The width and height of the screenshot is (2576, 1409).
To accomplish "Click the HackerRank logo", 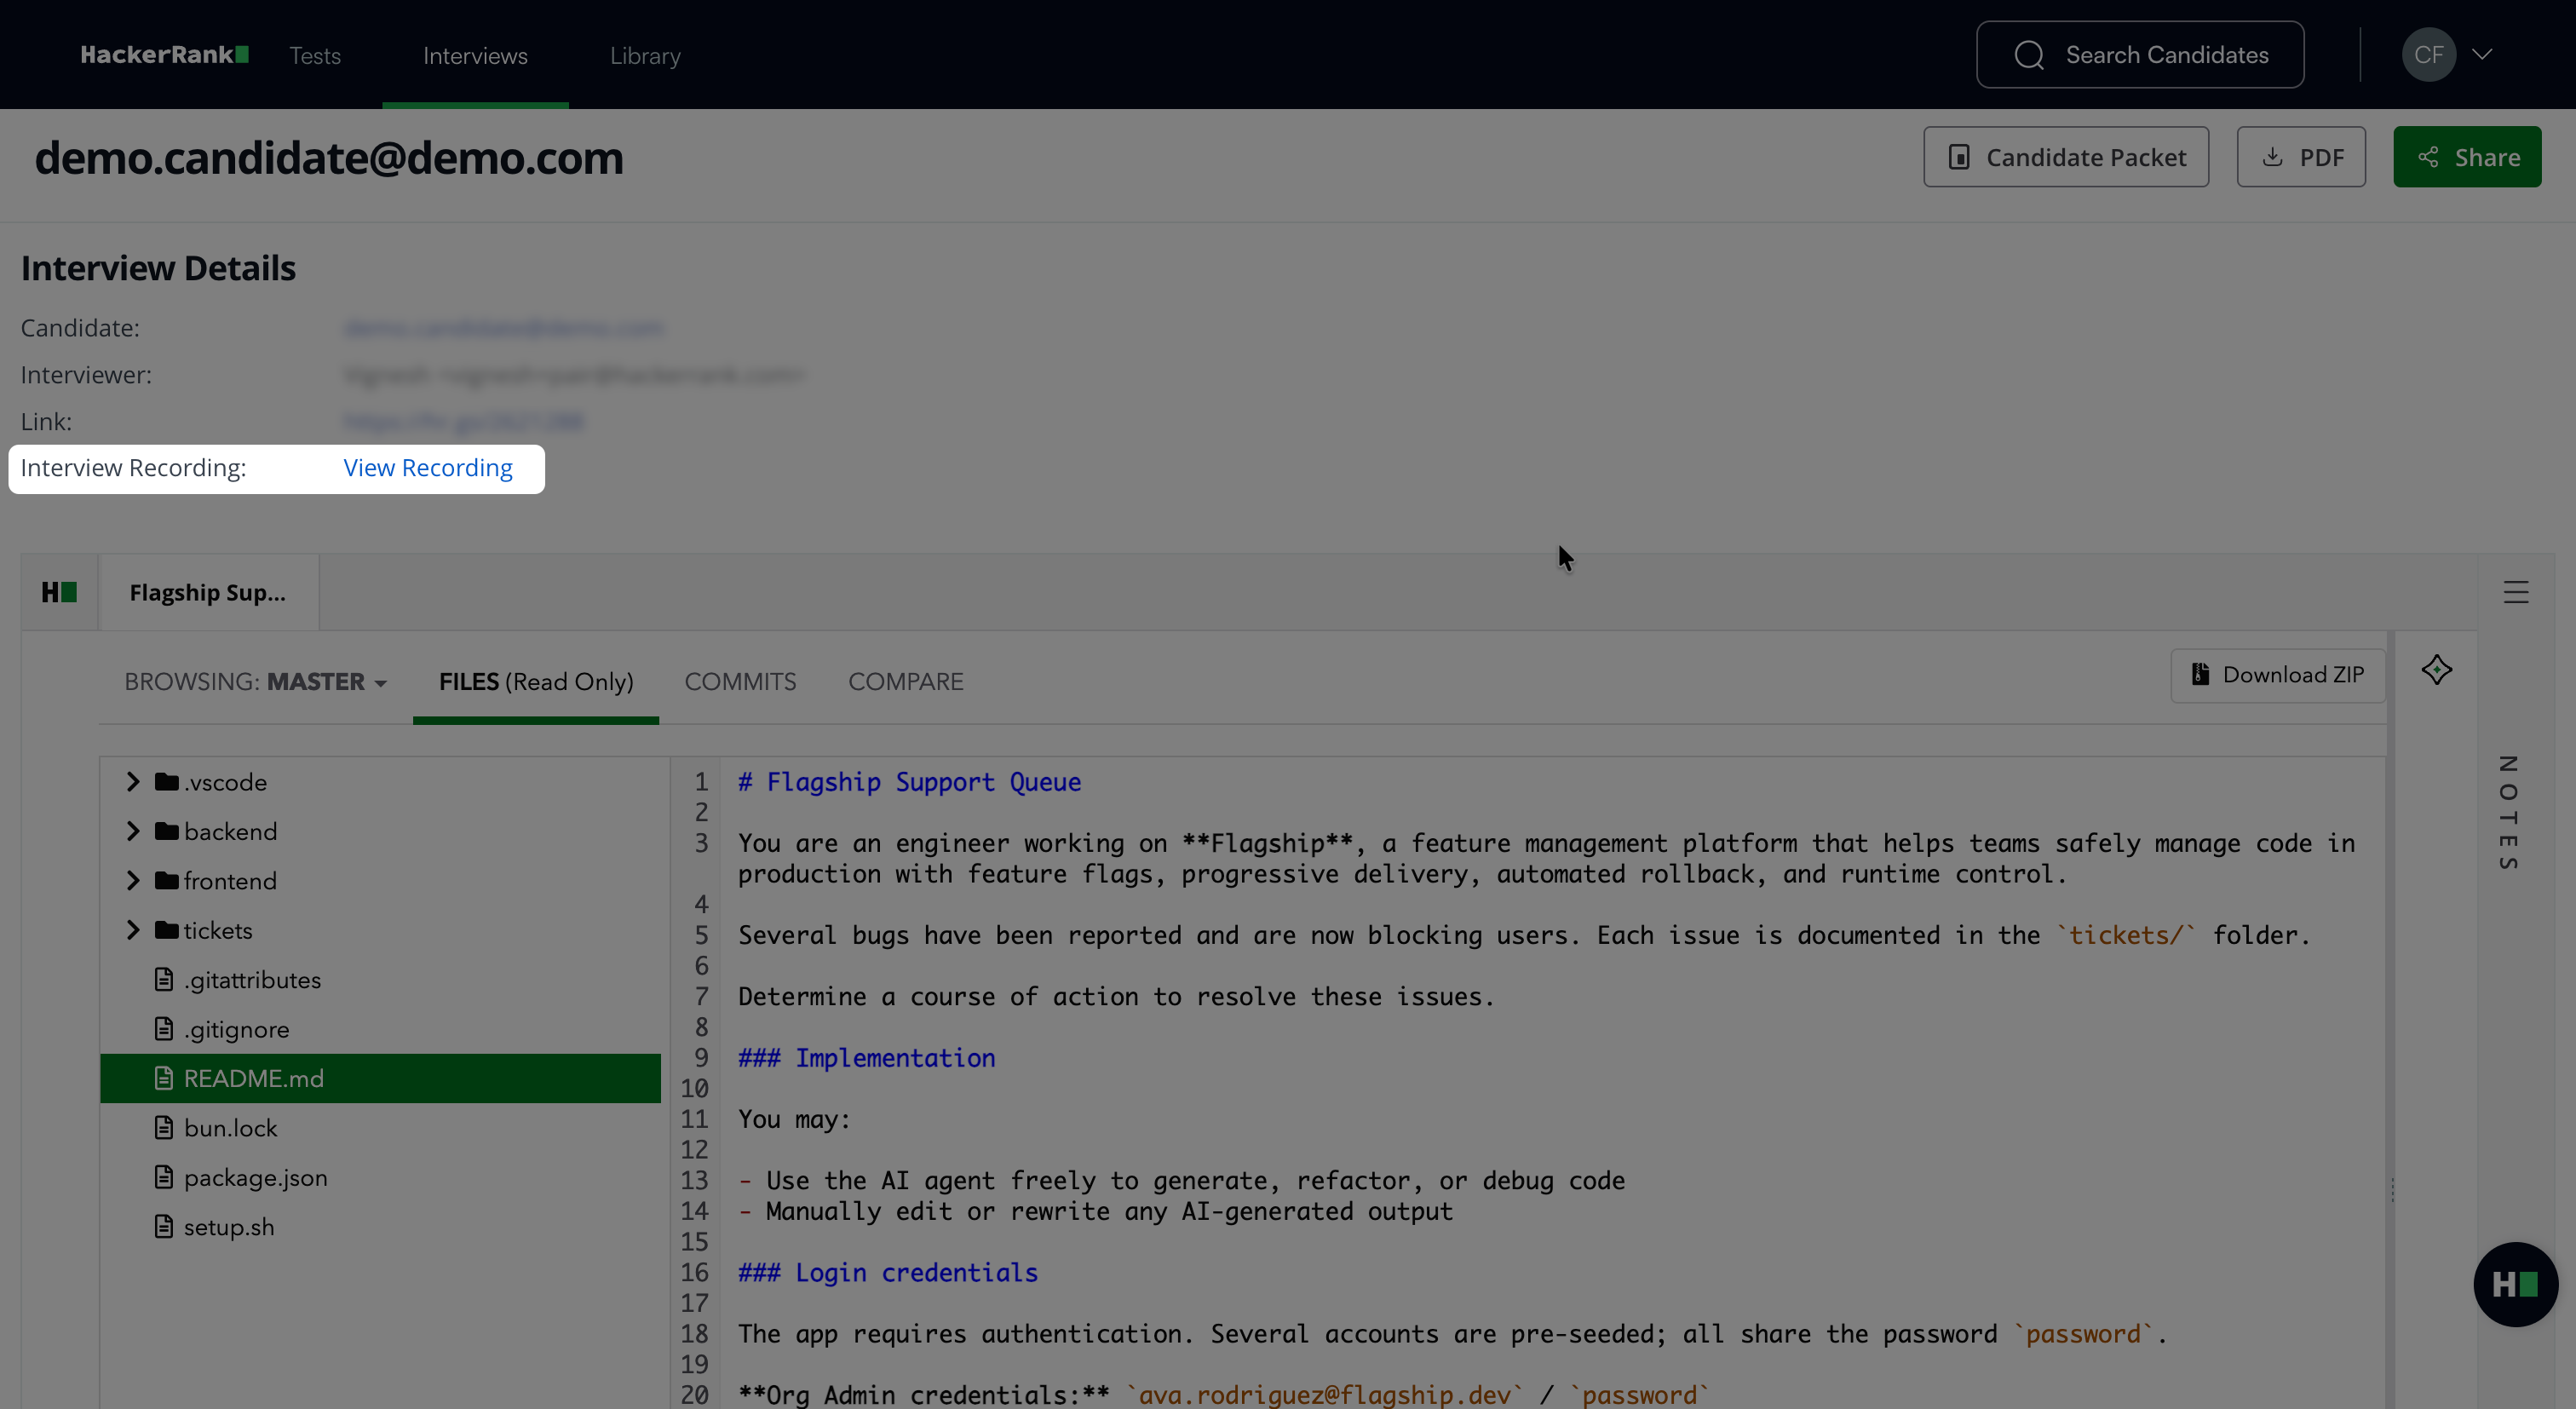I will 164,55.
